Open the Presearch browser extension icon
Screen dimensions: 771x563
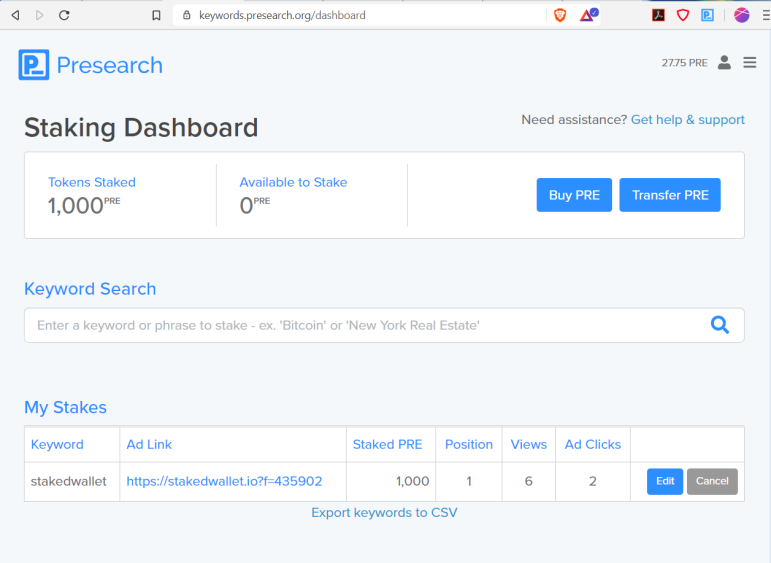click(707, 15)
